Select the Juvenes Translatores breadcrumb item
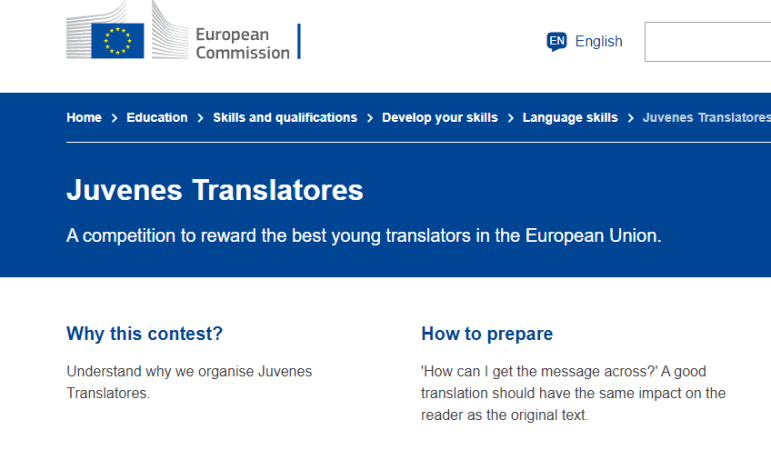 coord(707,118)
